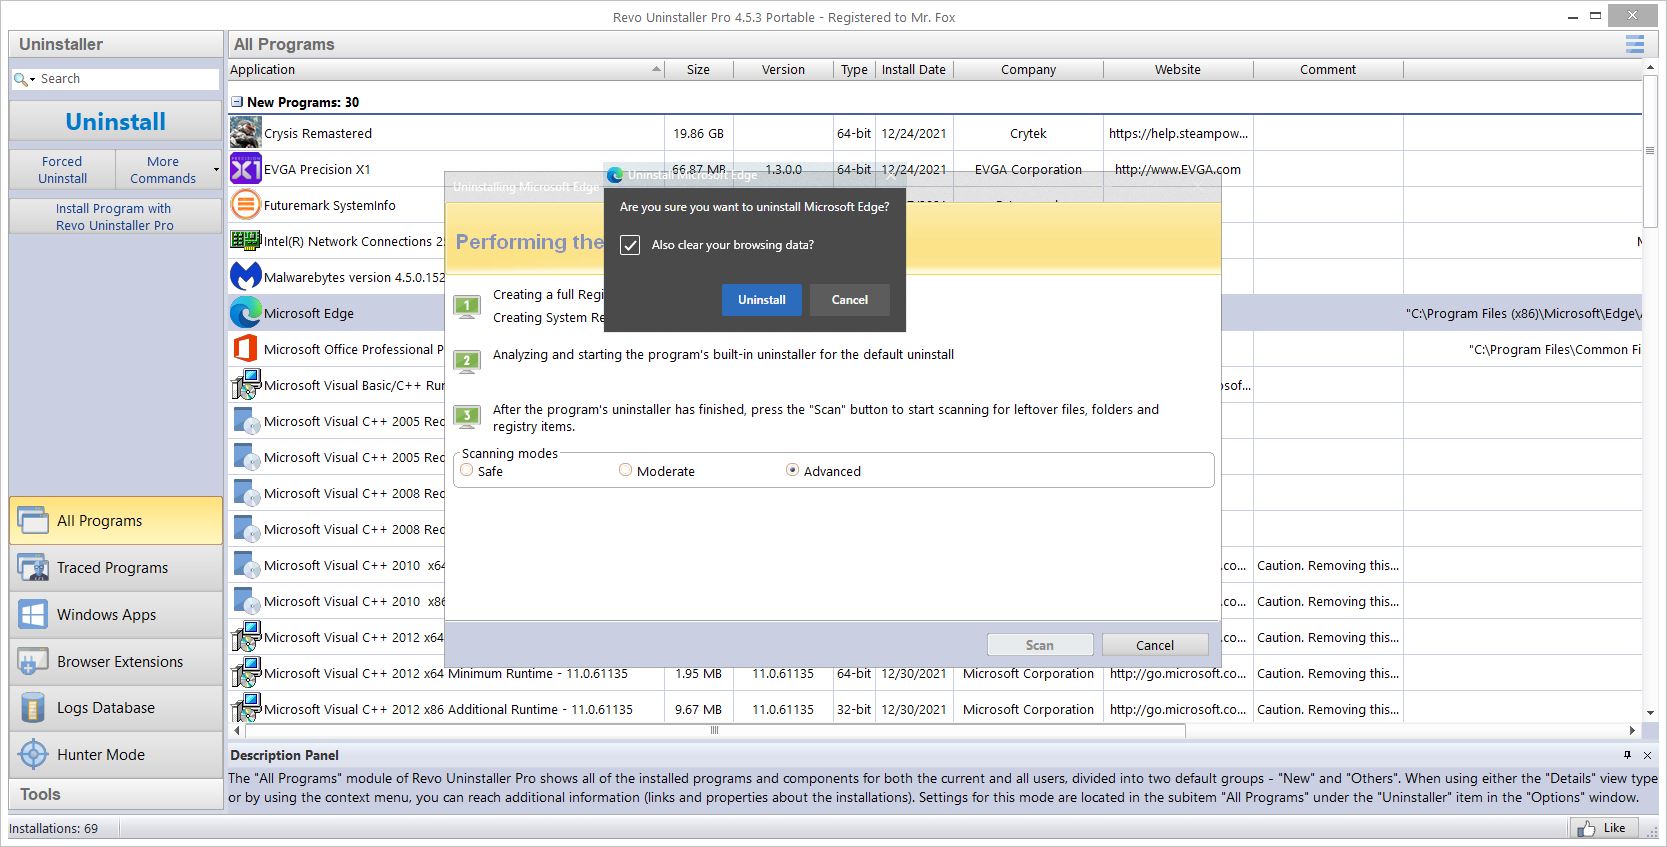The width and height of the screenshot is (1667, 847).
Task: Click the All Programs sidebar icon
Action: (x=32, y=521)
